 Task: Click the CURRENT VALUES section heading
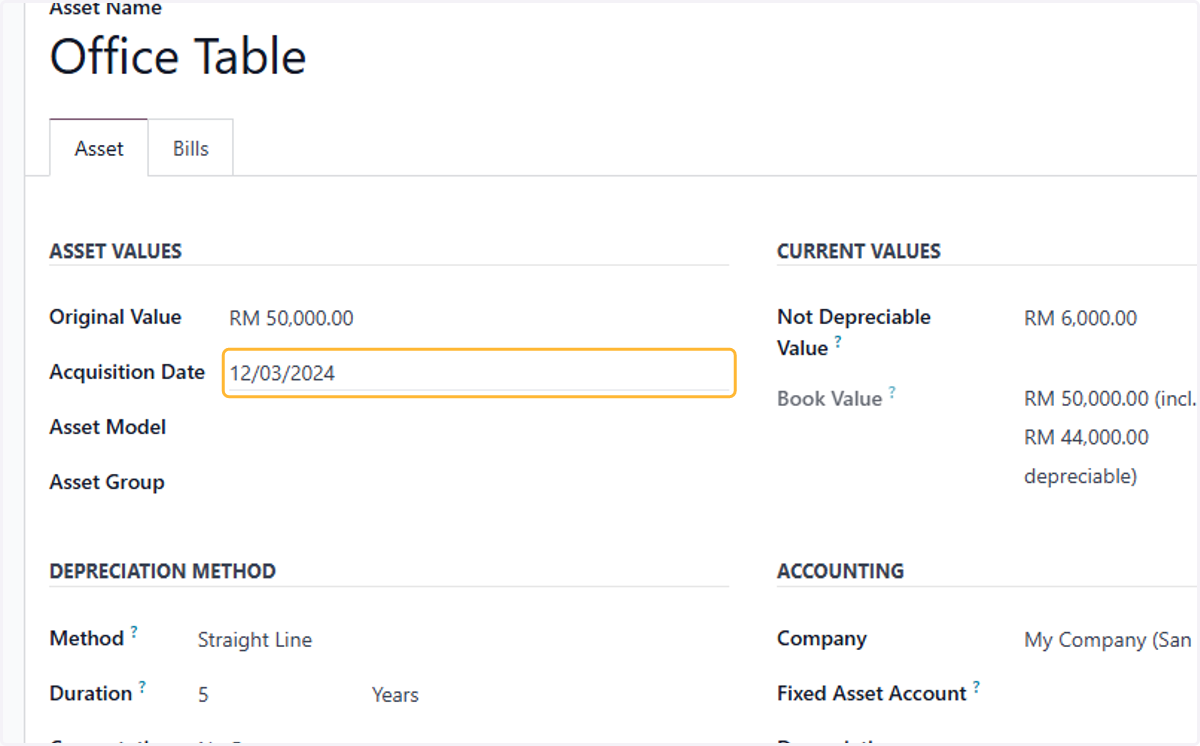click(859, 252)
